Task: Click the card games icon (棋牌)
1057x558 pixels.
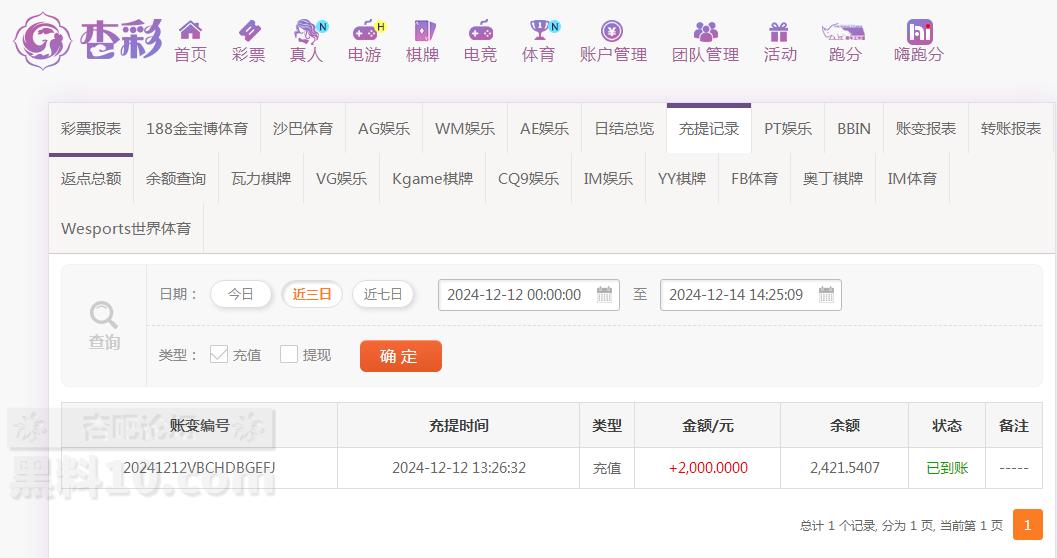Action: point(422,32)
